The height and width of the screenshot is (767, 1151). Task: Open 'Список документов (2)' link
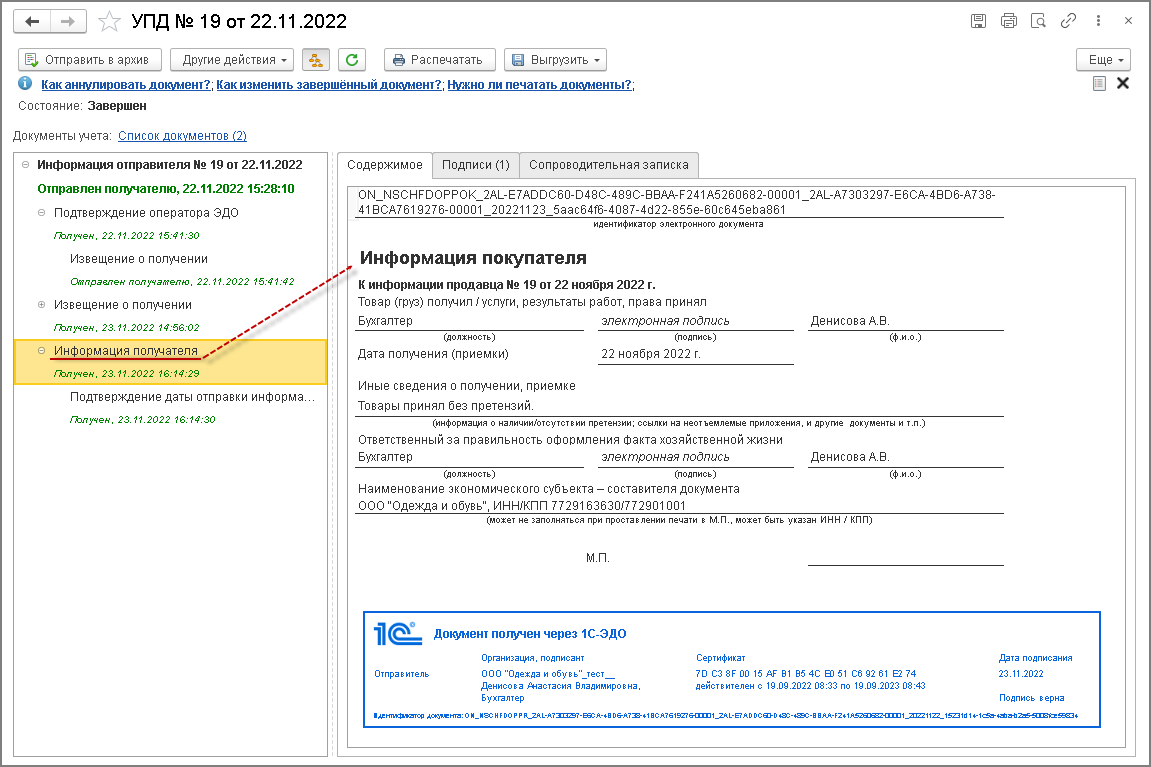point(182,136)
